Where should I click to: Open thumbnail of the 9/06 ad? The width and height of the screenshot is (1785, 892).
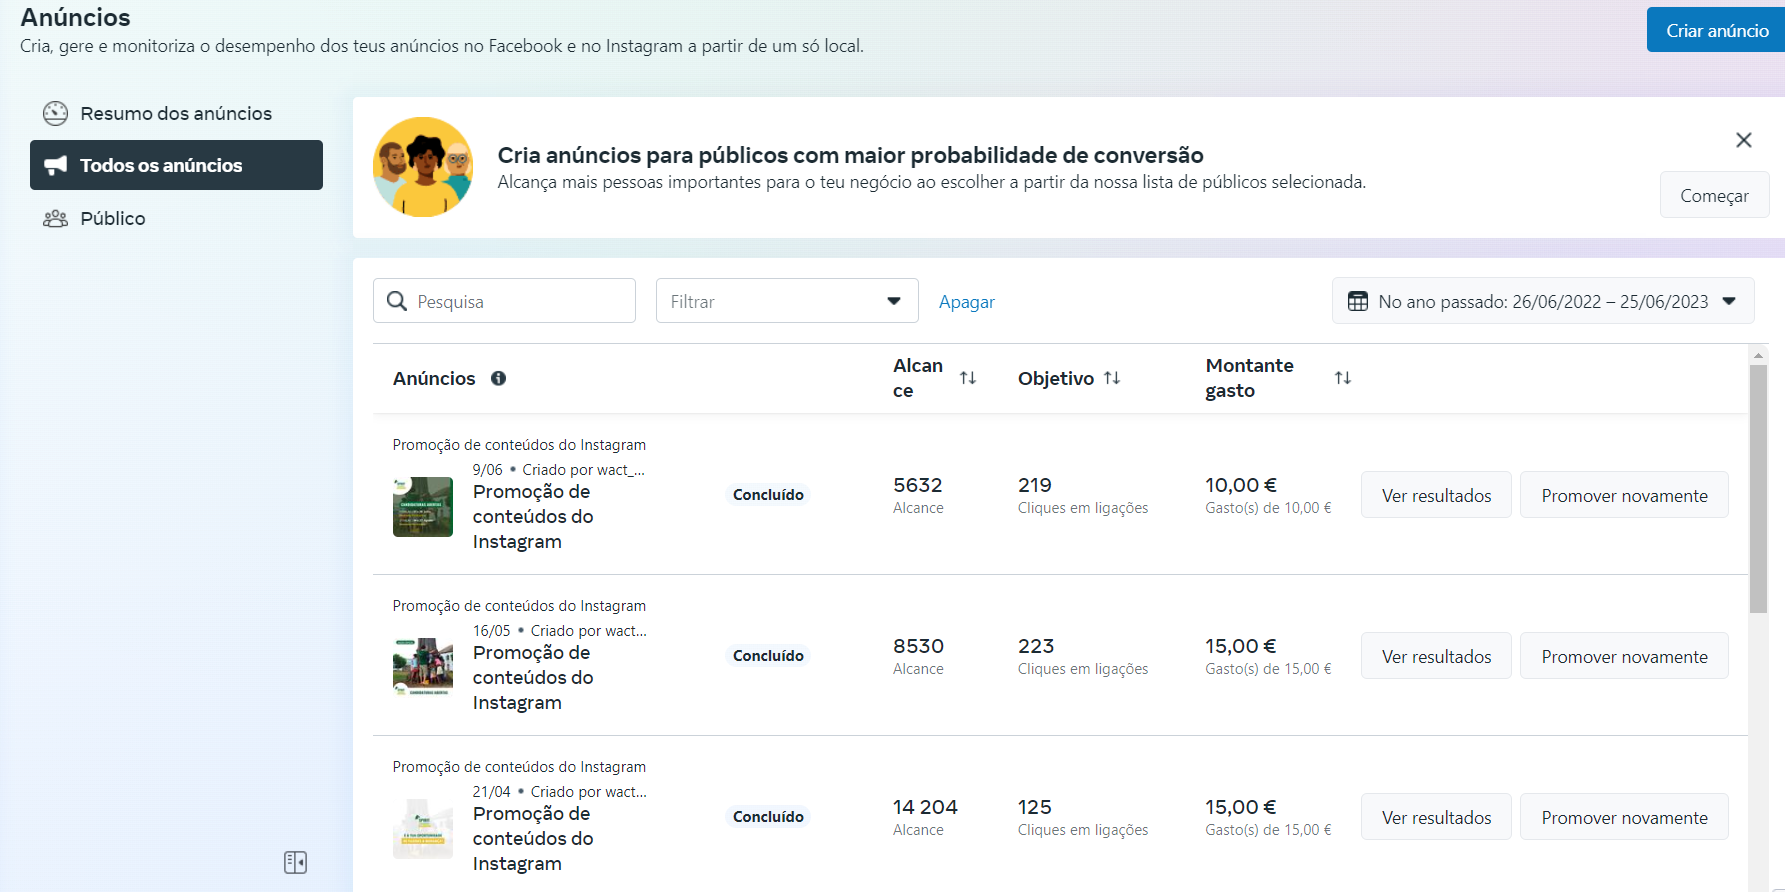point(423,507)
